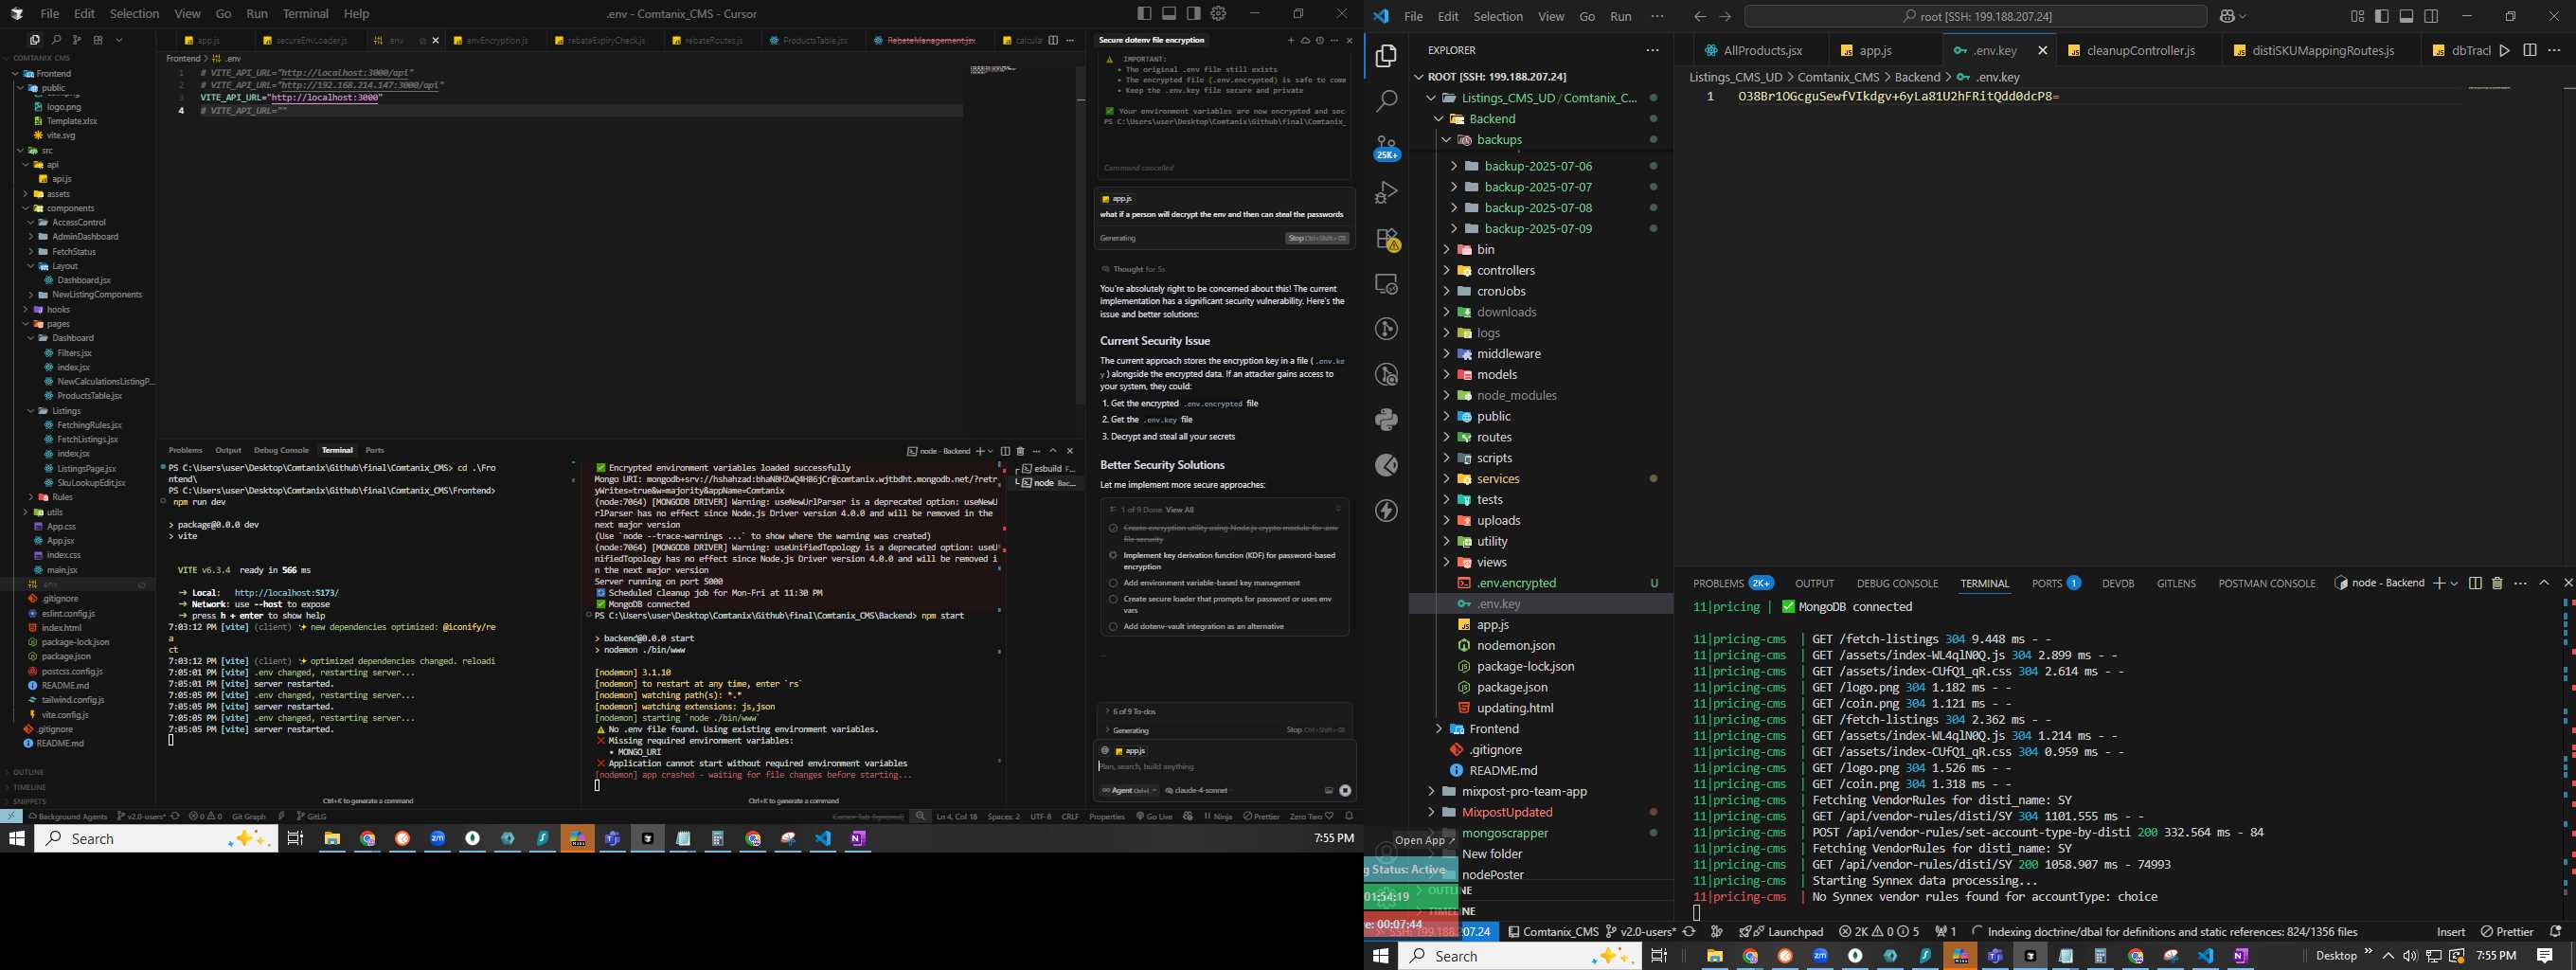This screenshot has height=970, width=2576.
Task: Maximize VS Code panel with the up chevron
Action: pos(2544,583)
